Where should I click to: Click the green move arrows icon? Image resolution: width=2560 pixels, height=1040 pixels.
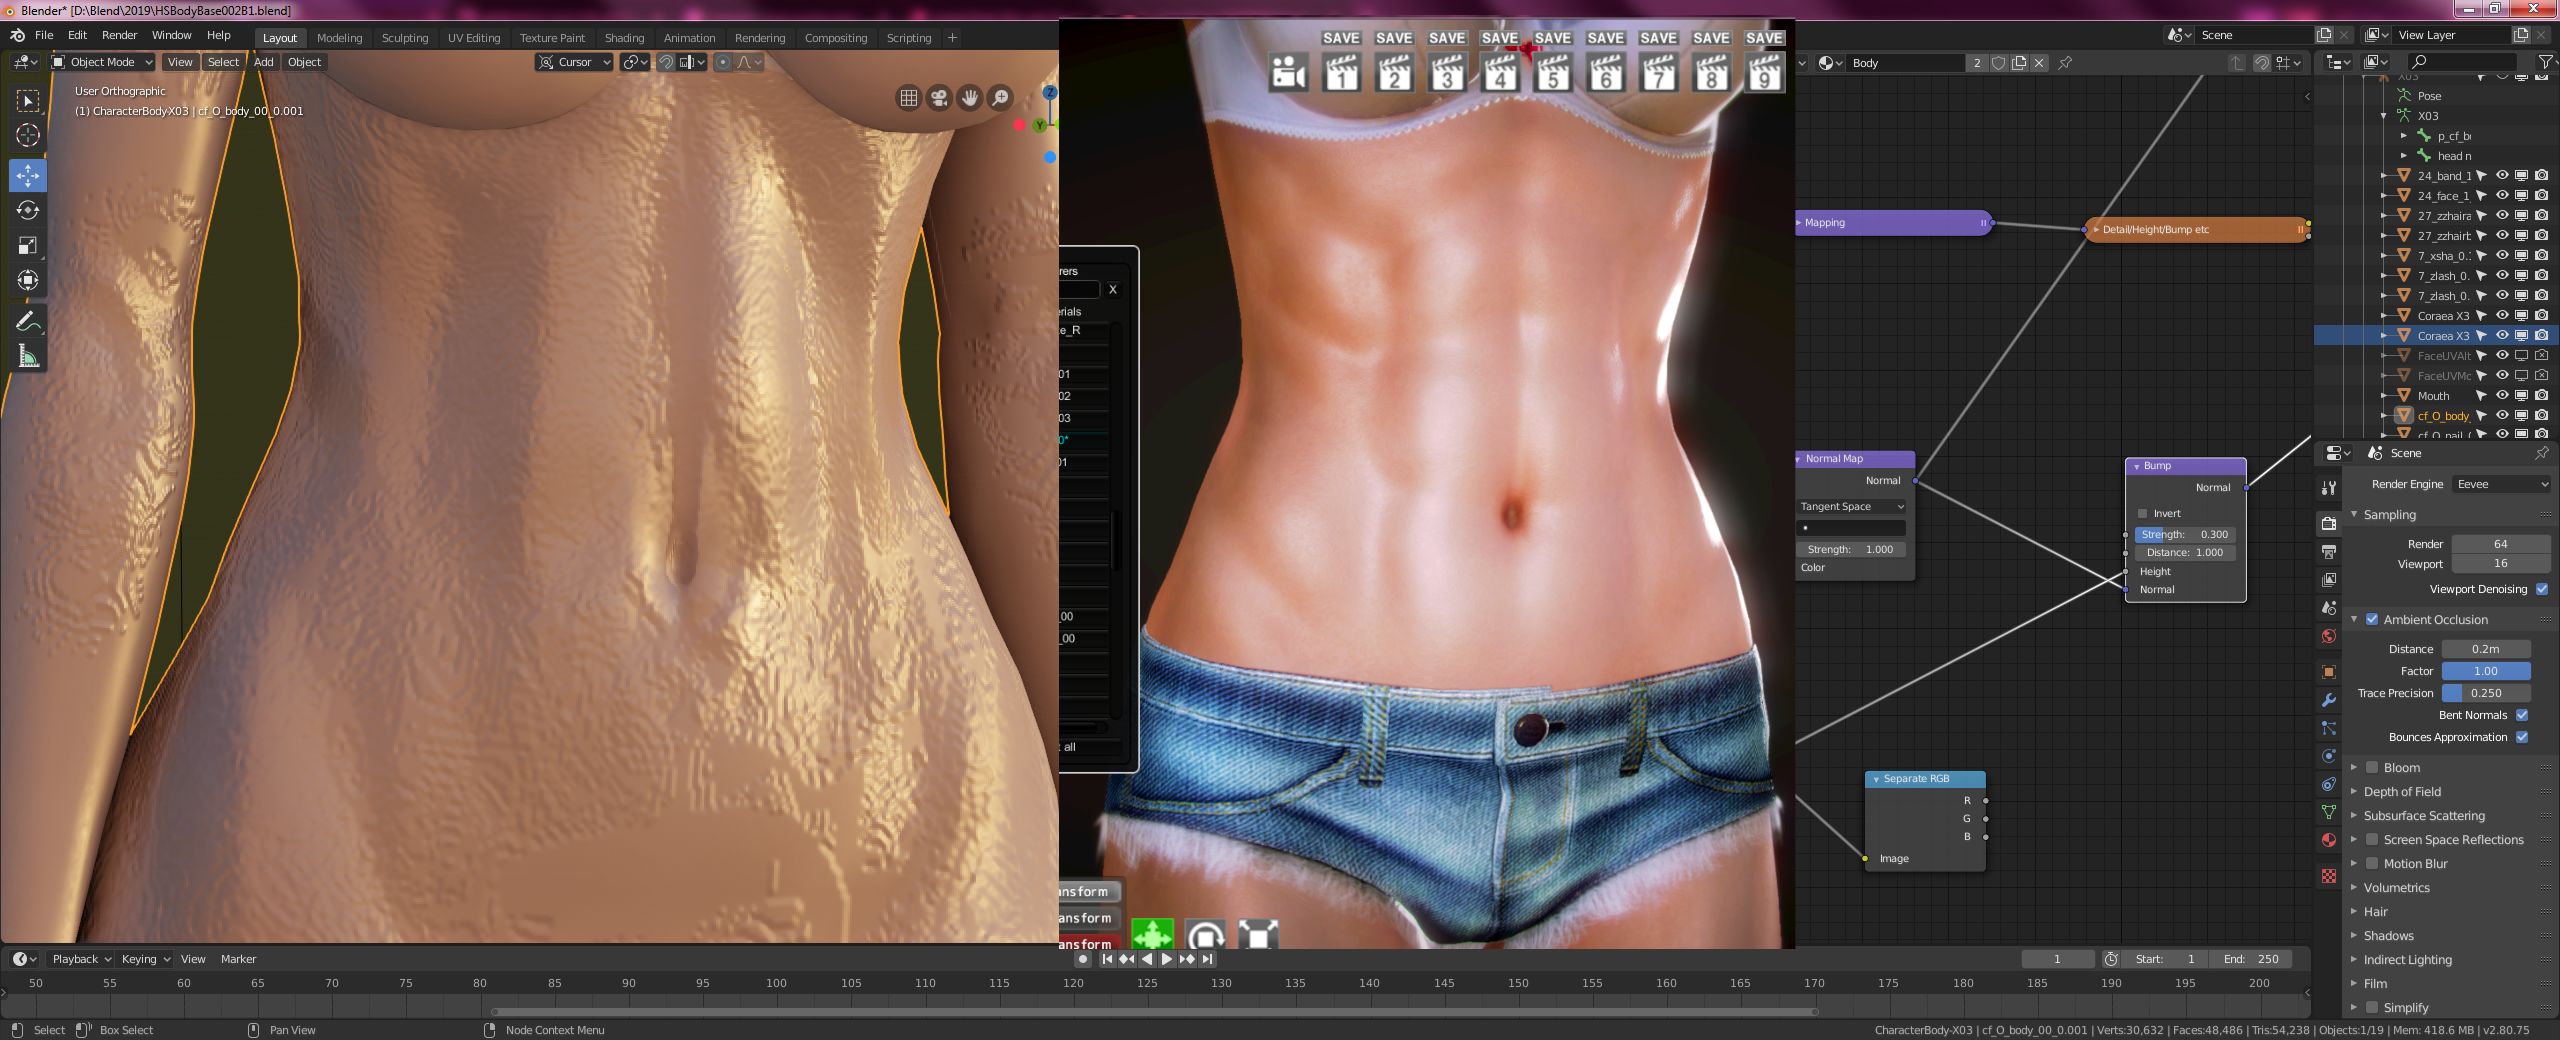click(1152, 934)
